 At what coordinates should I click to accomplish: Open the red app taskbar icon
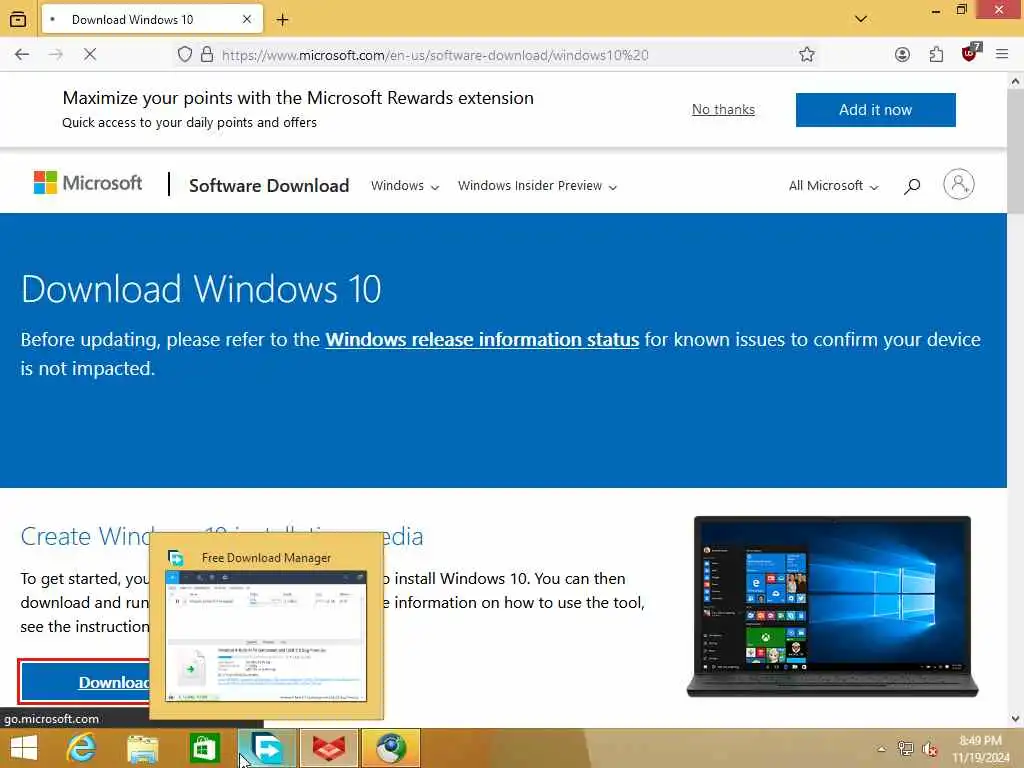[x=328, y=748]
